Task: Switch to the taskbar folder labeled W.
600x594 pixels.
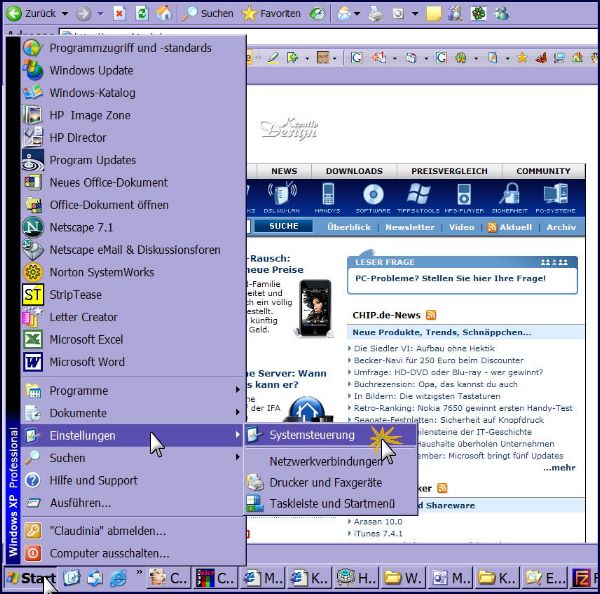Action: pyautogui.click(x=403, y=578)
